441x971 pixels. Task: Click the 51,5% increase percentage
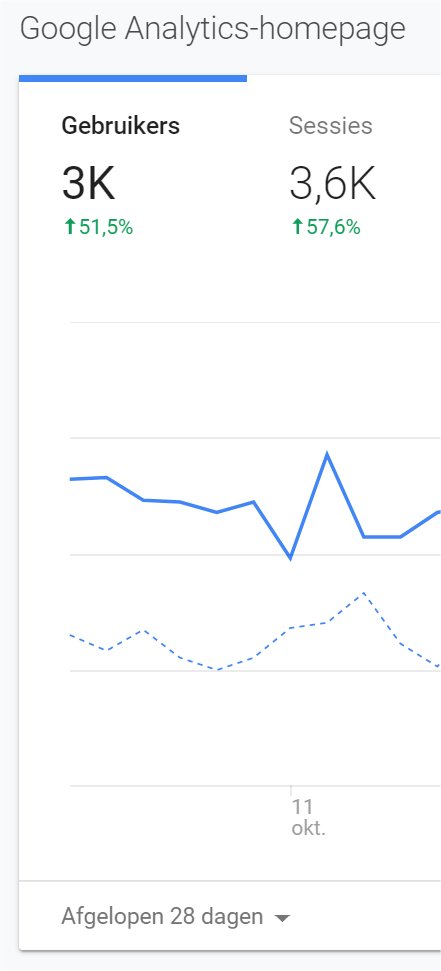105,228
